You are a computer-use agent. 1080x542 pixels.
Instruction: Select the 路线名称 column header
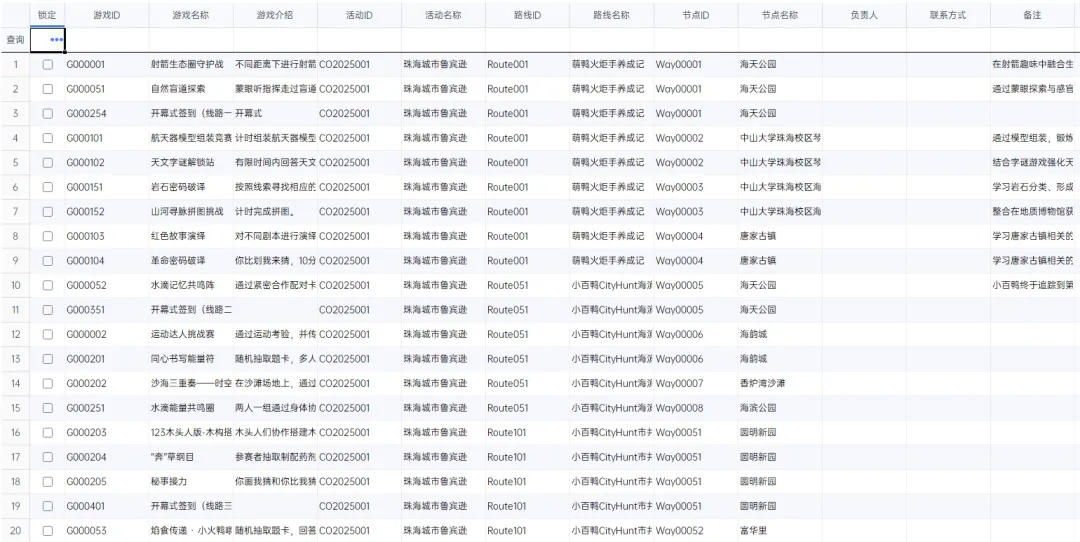coord(610,16)
